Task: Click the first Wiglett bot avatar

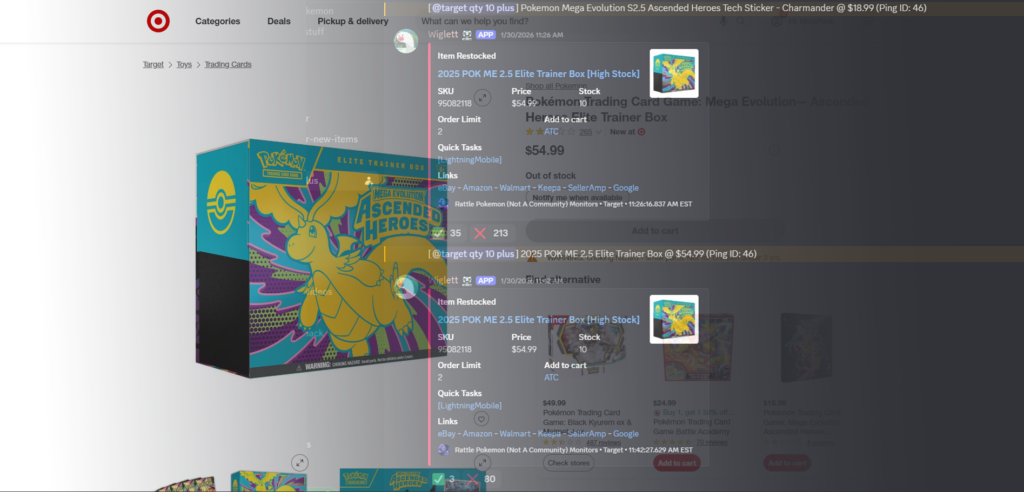Action: tap(406, 41)
